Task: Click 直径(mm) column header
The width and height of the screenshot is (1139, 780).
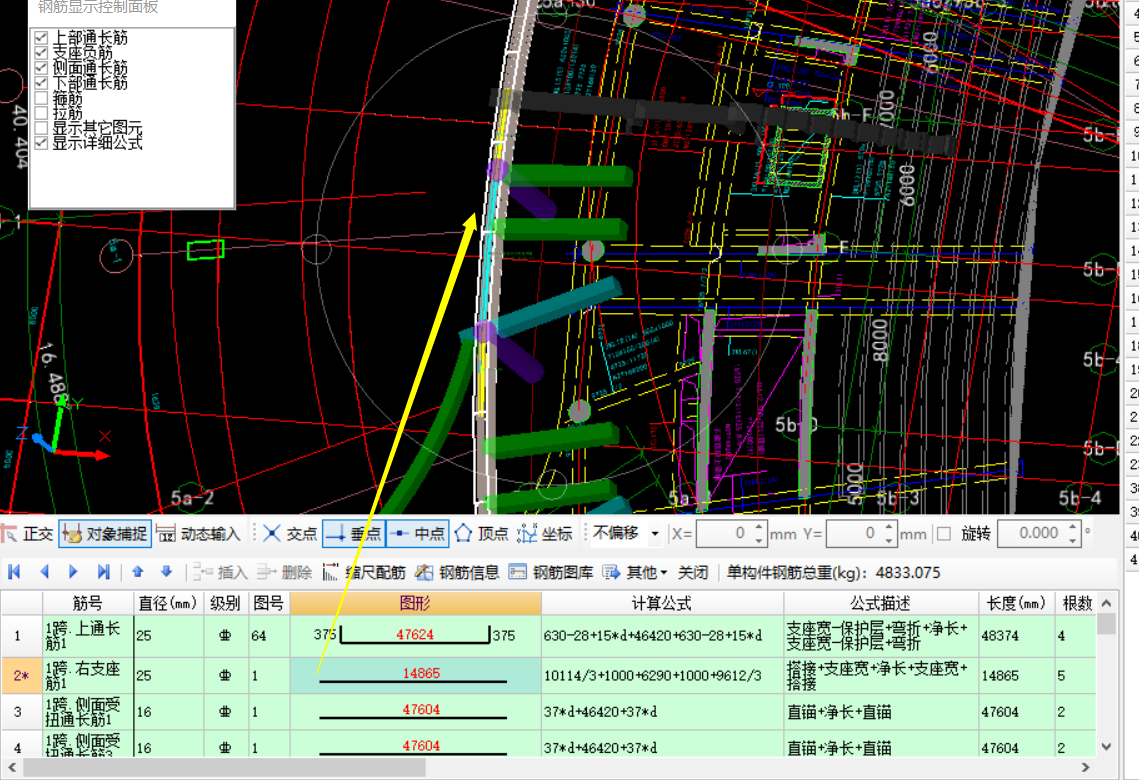Action: [168, 603]
